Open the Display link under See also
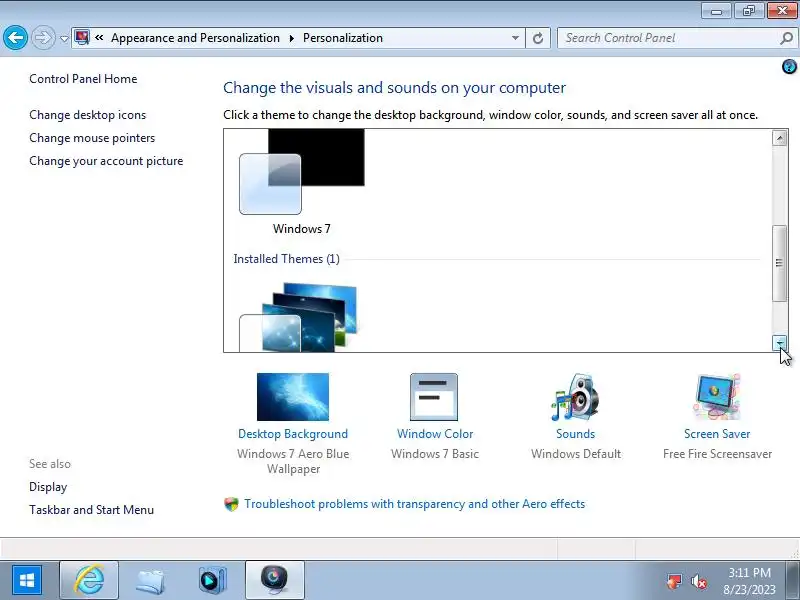The width and height of the screenshot is (800, 600). [x=48, y=487]
